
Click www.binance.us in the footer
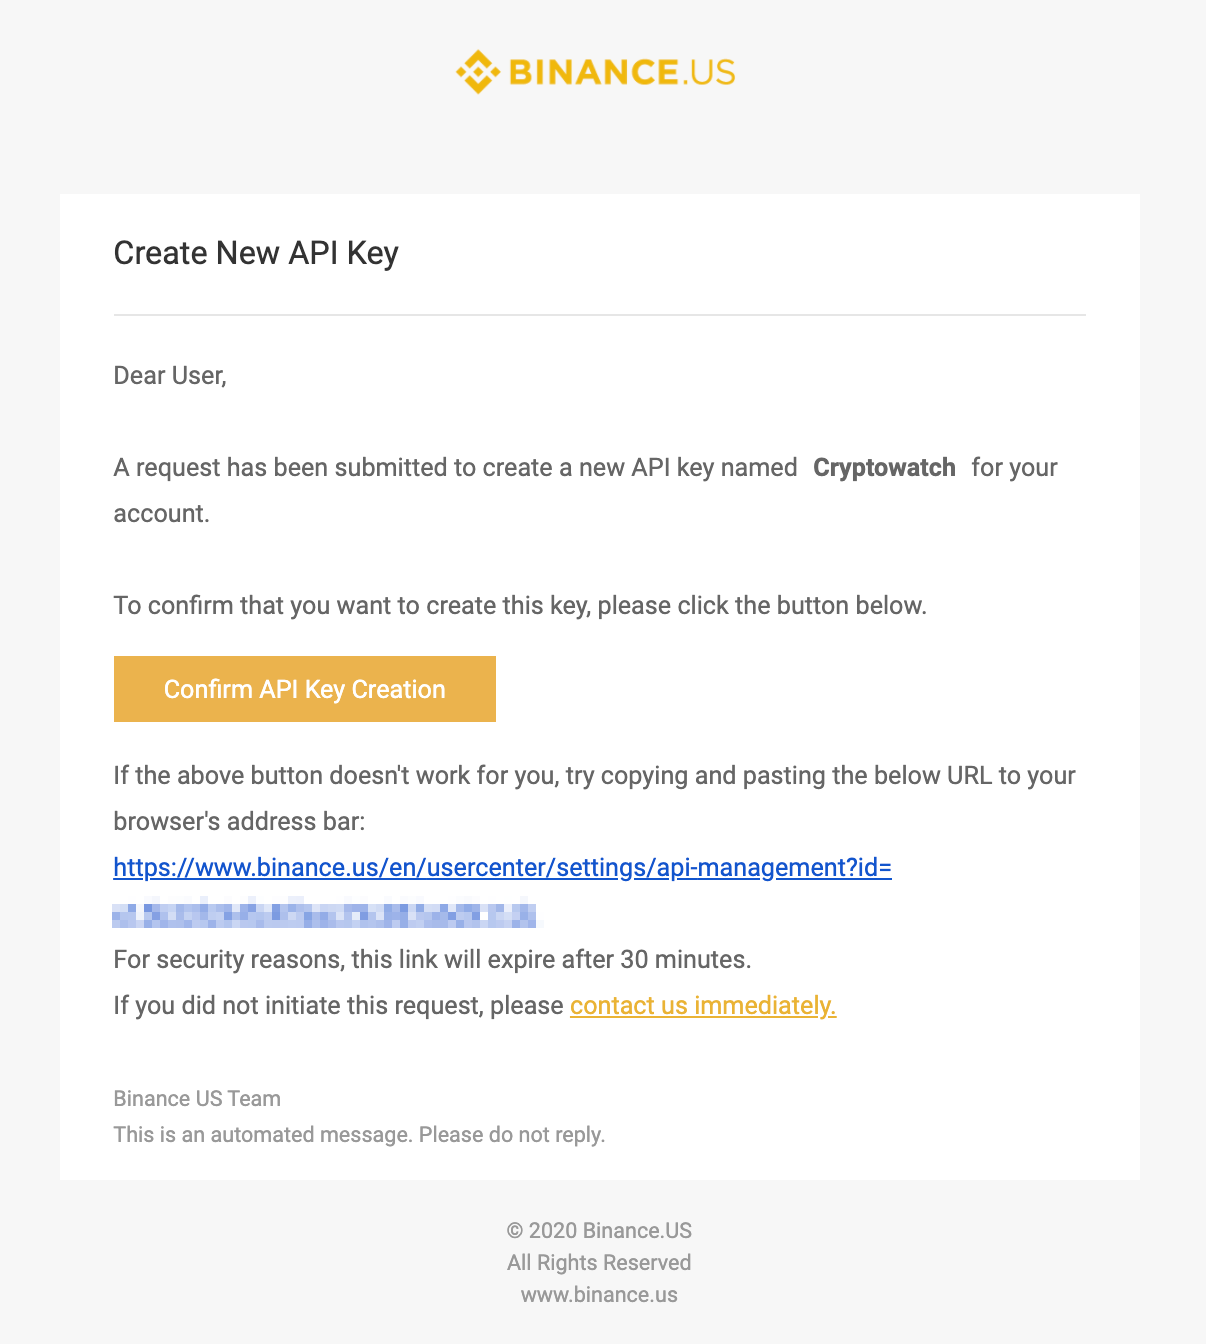pos(599,1294)
